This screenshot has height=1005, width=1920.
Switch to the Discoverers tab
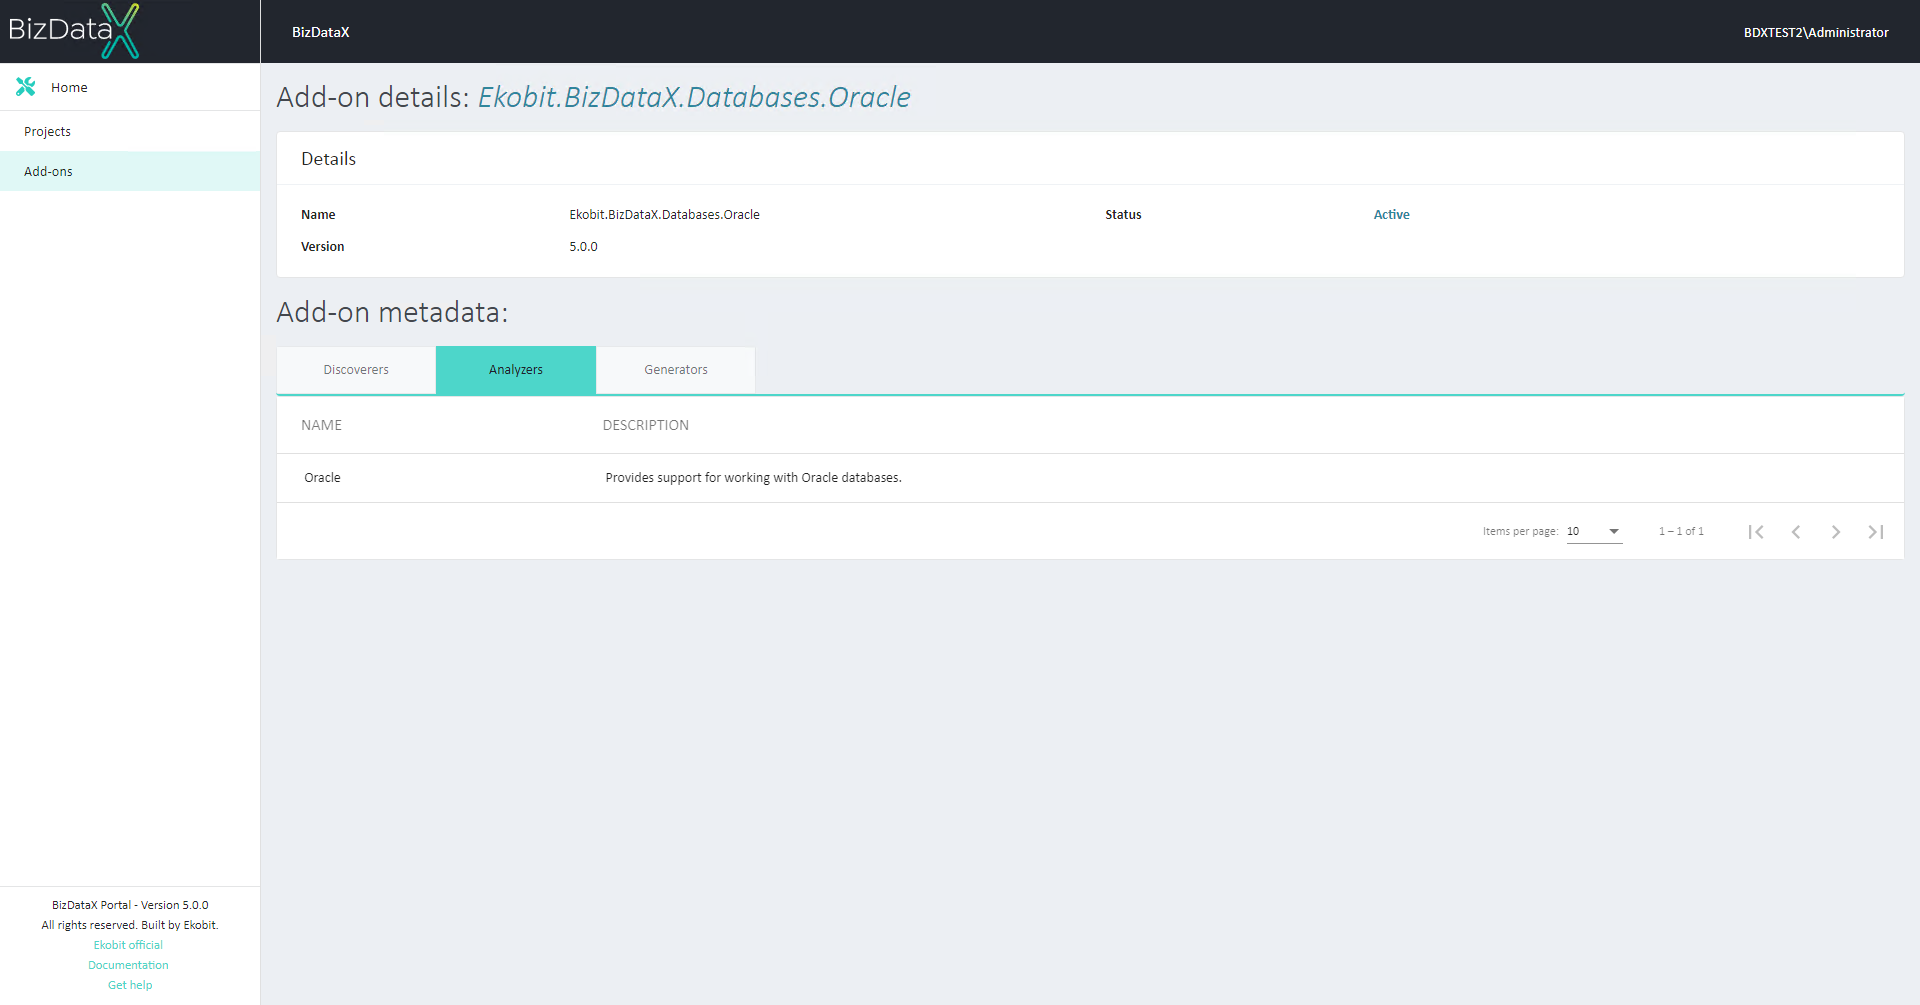point(356,370)
